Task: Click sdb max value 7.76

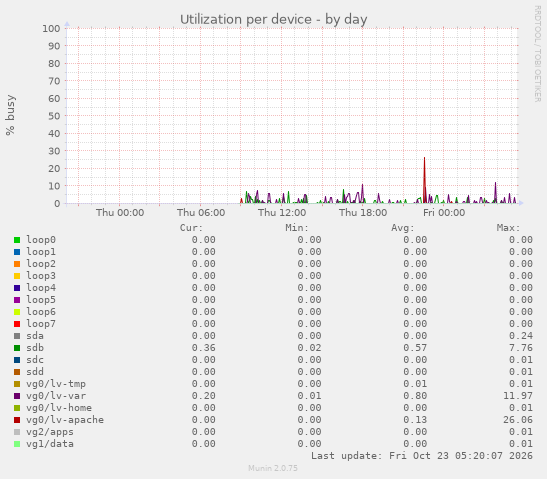Action: 520,348
